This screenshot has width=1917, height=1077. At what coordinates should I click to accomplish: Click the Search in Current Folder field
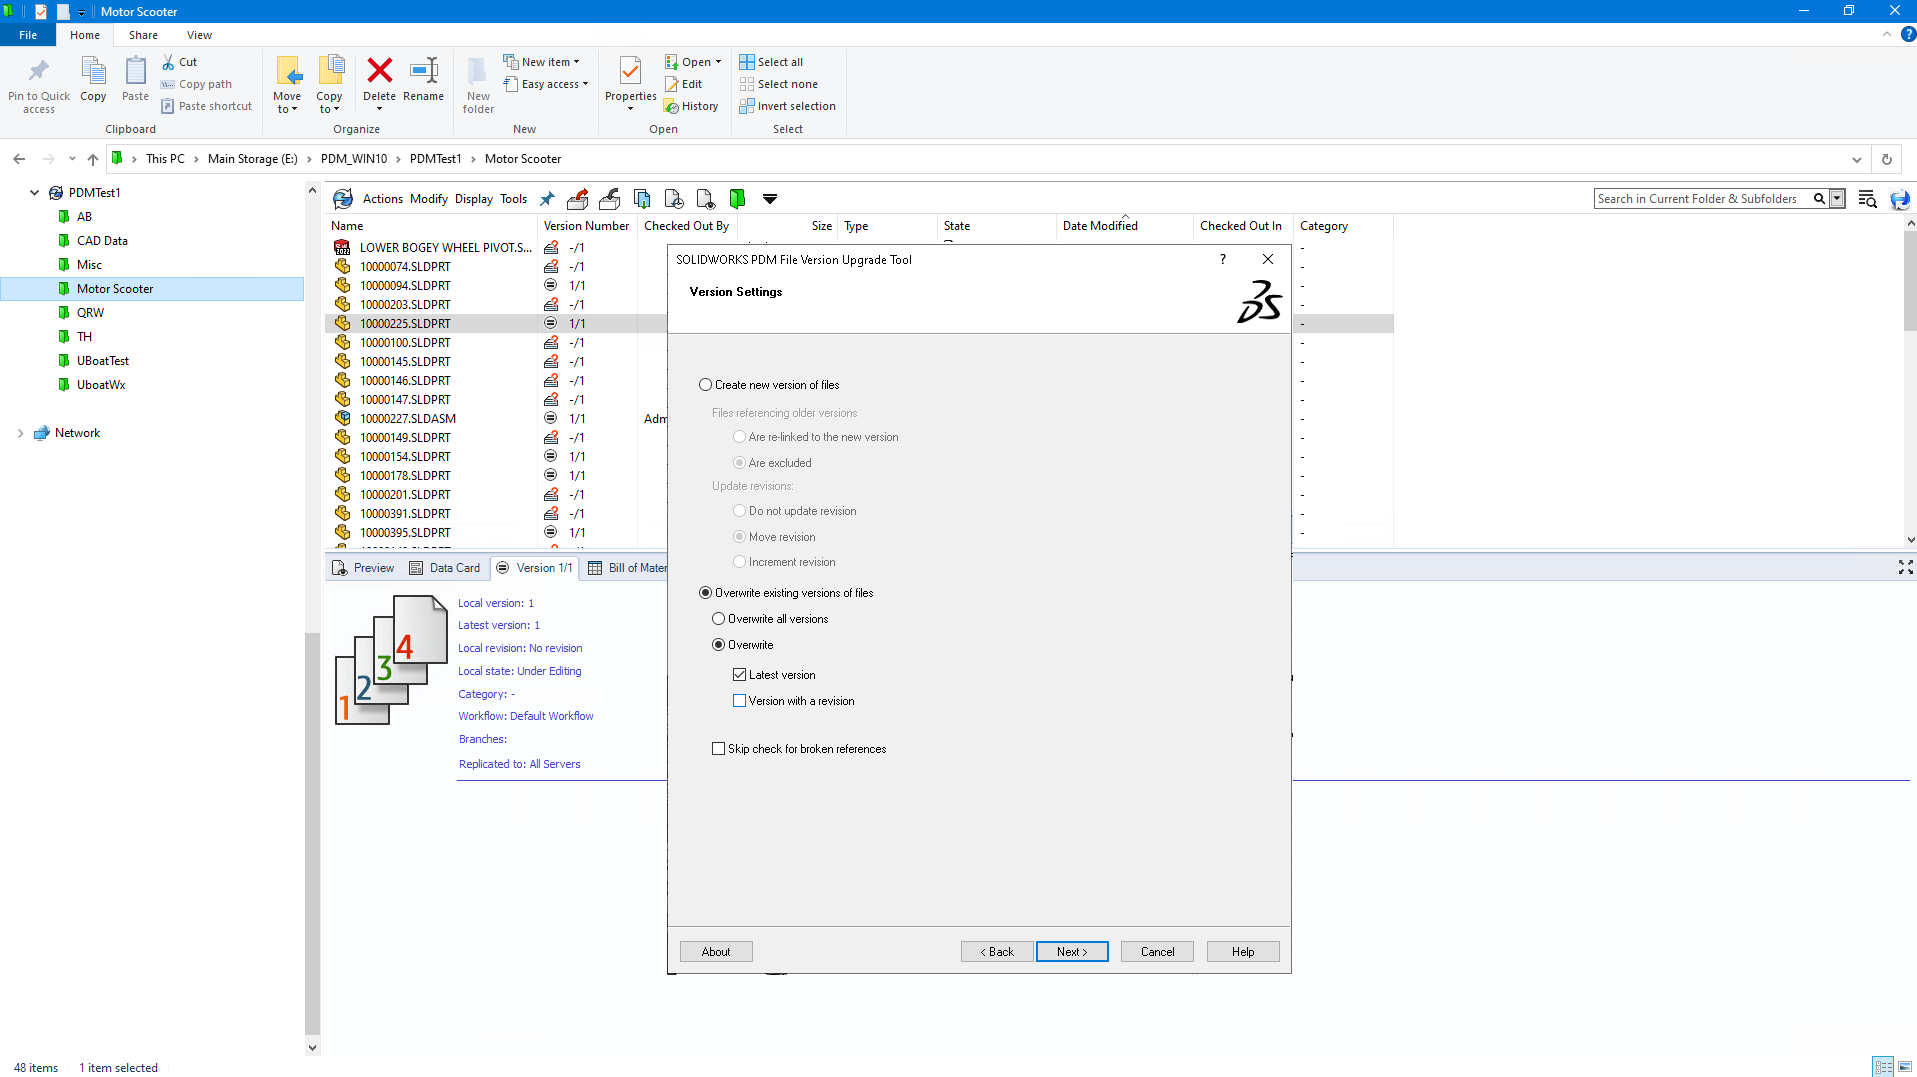[x=1702, y=199]
